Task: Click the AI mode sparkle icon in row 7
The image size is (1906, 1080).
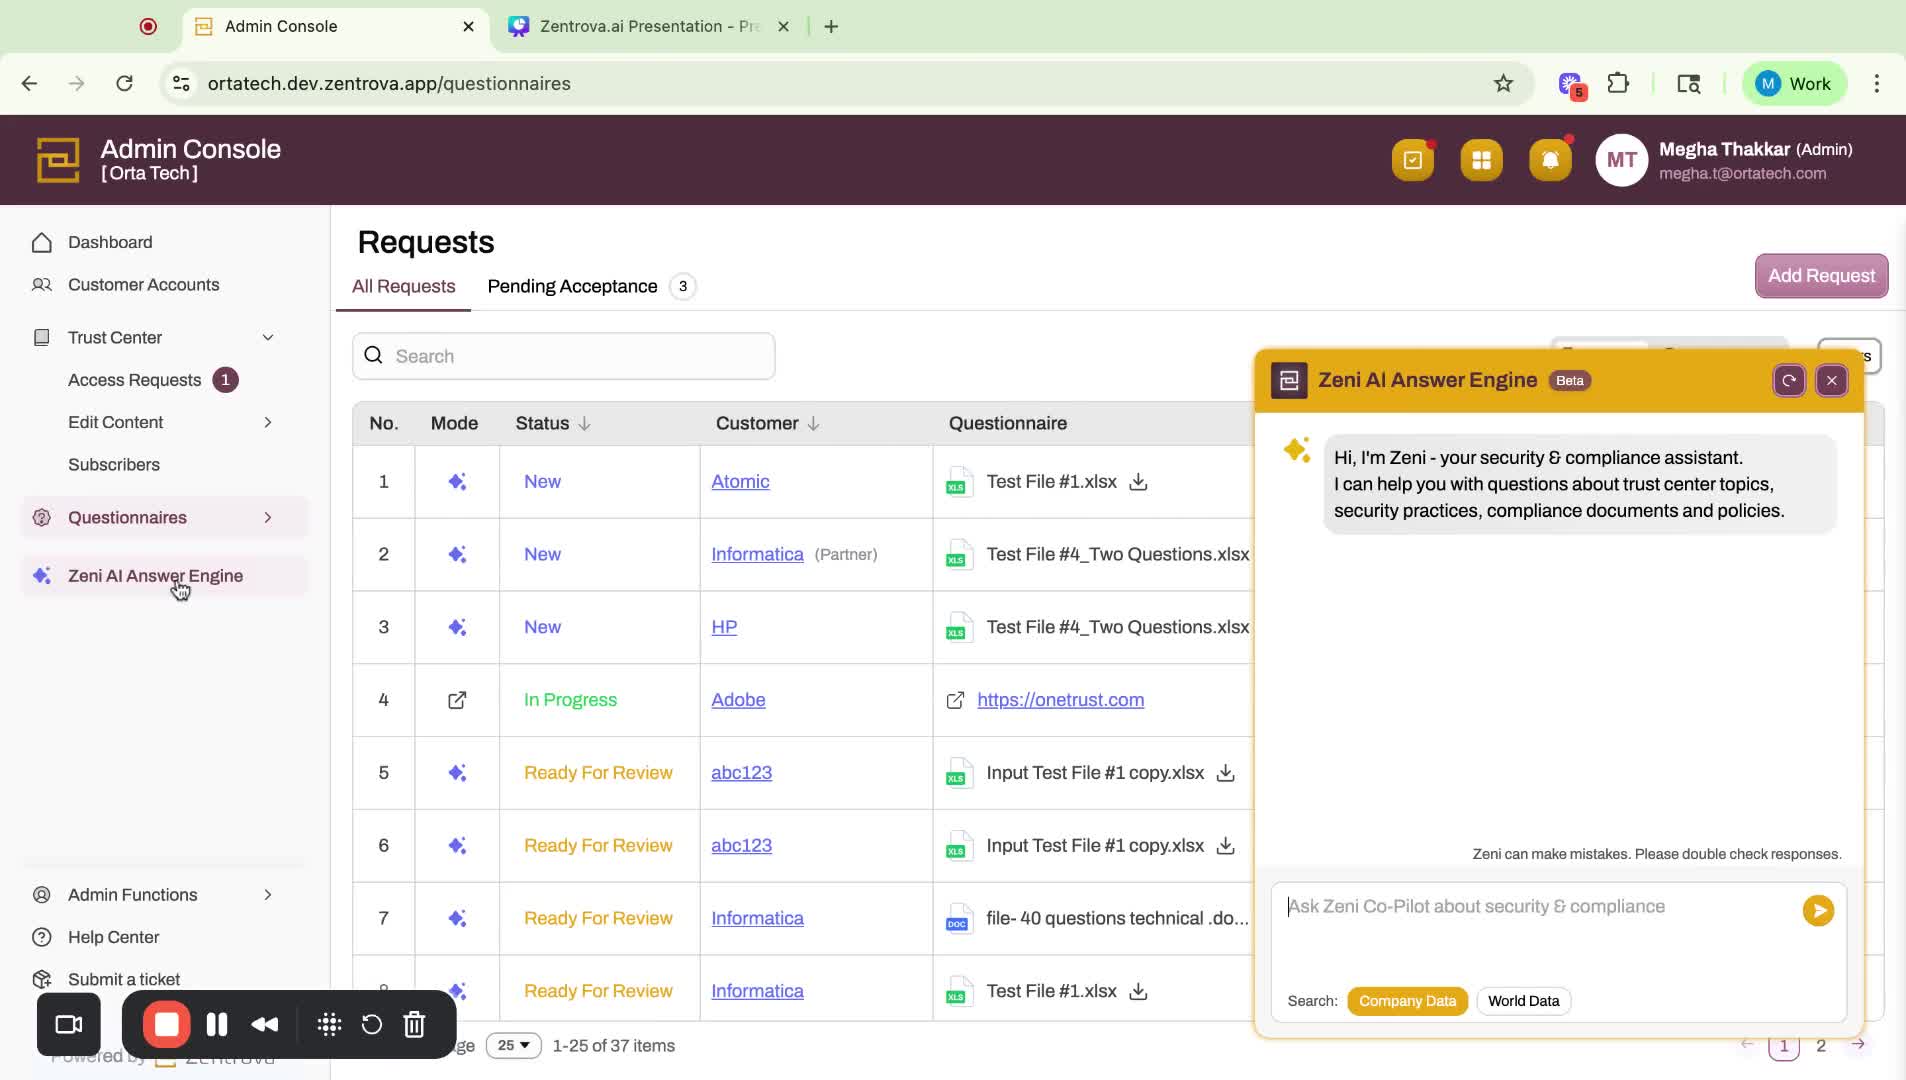Action: point(457,918)
